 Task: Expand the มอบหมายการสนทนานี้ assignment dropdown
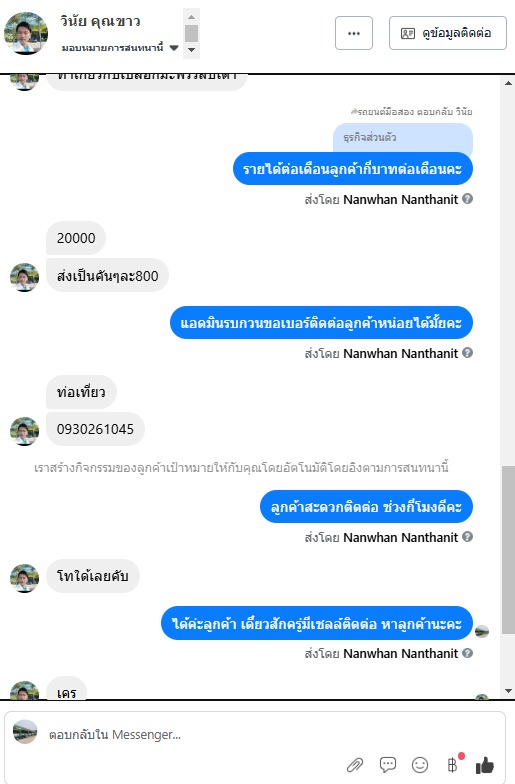(174, 48)
